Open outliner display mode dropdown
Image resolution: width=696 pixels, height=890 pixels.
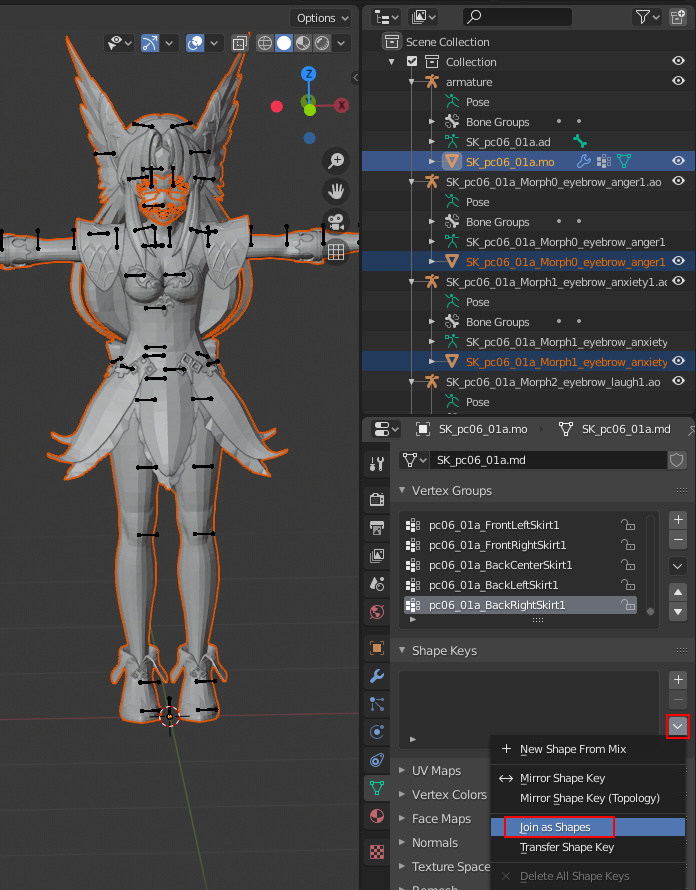[387, 18]
